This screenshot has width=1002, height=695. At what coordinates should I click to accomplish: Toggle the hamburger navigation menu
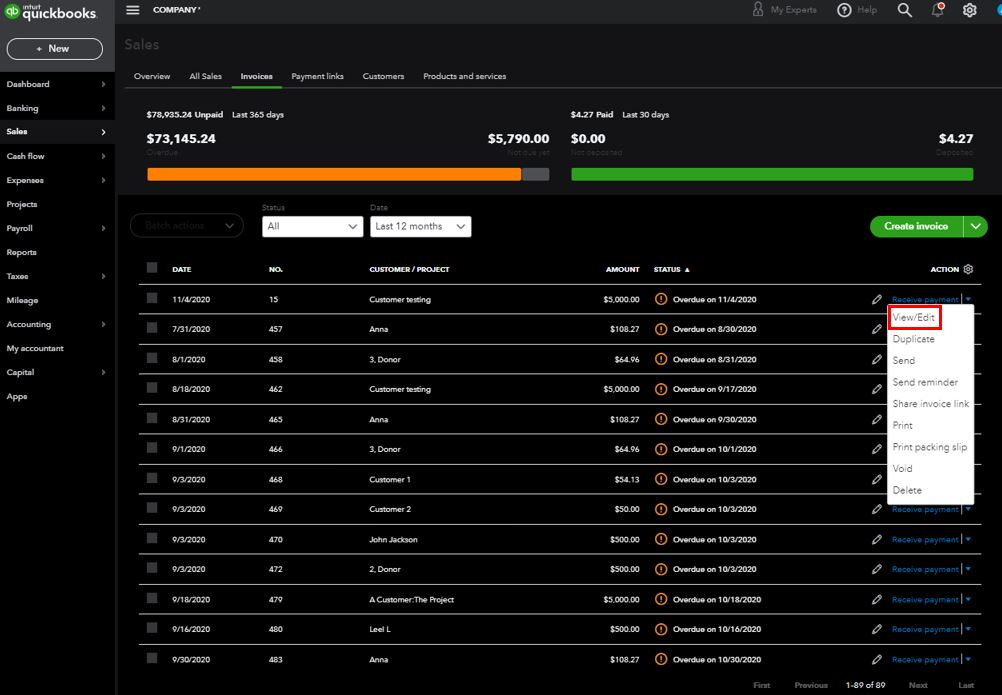click(x=133, y=10)
